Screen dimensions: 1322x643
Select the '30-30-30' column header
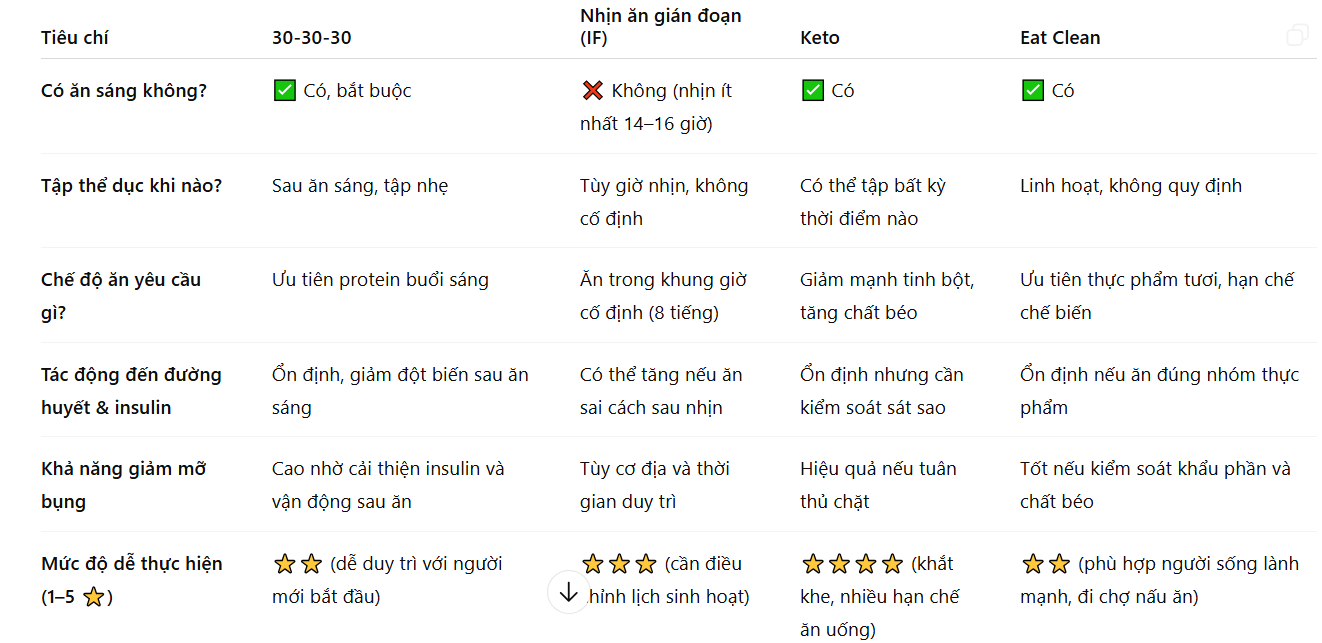312,38
